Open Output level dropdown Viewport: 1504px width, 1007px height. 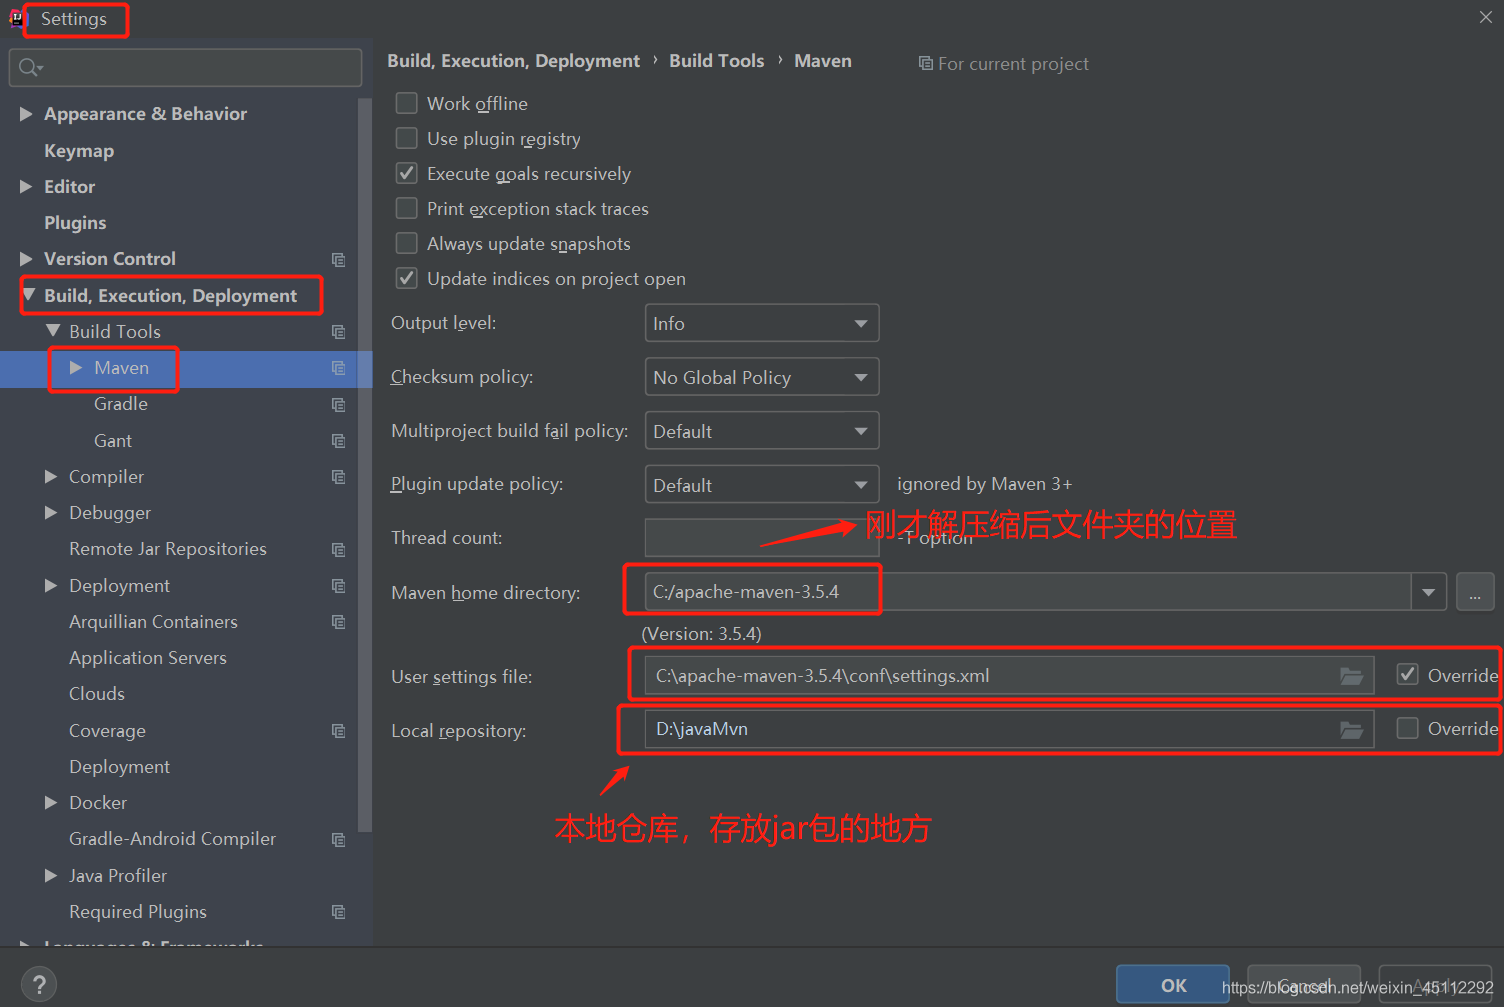(762, 323)
